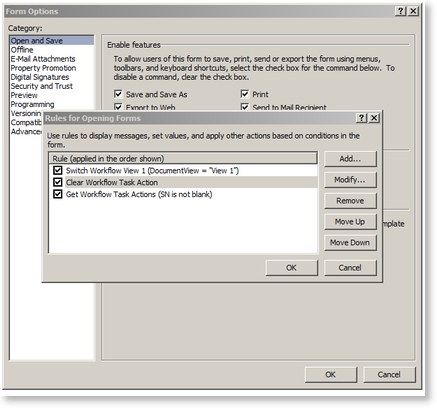This screenshot has width=437, height=408.
Task: Select Get Workflow Task Actions rule row
Action: tap(183, 194)
